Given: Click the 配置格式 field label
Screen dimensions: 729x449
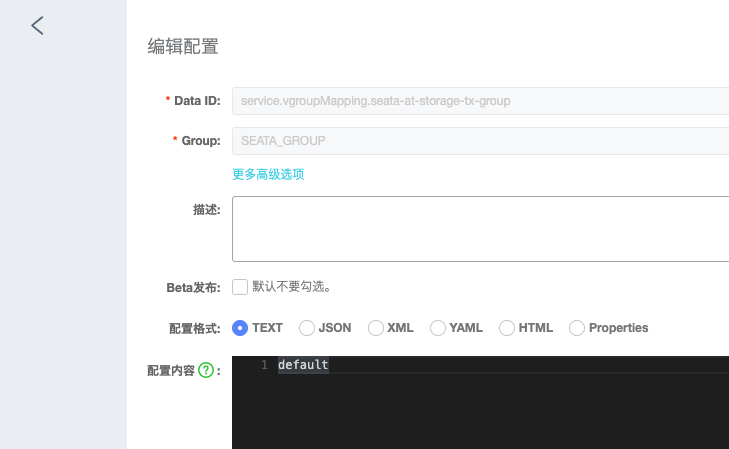Looking at the screenshot, I should coord(194,328).
